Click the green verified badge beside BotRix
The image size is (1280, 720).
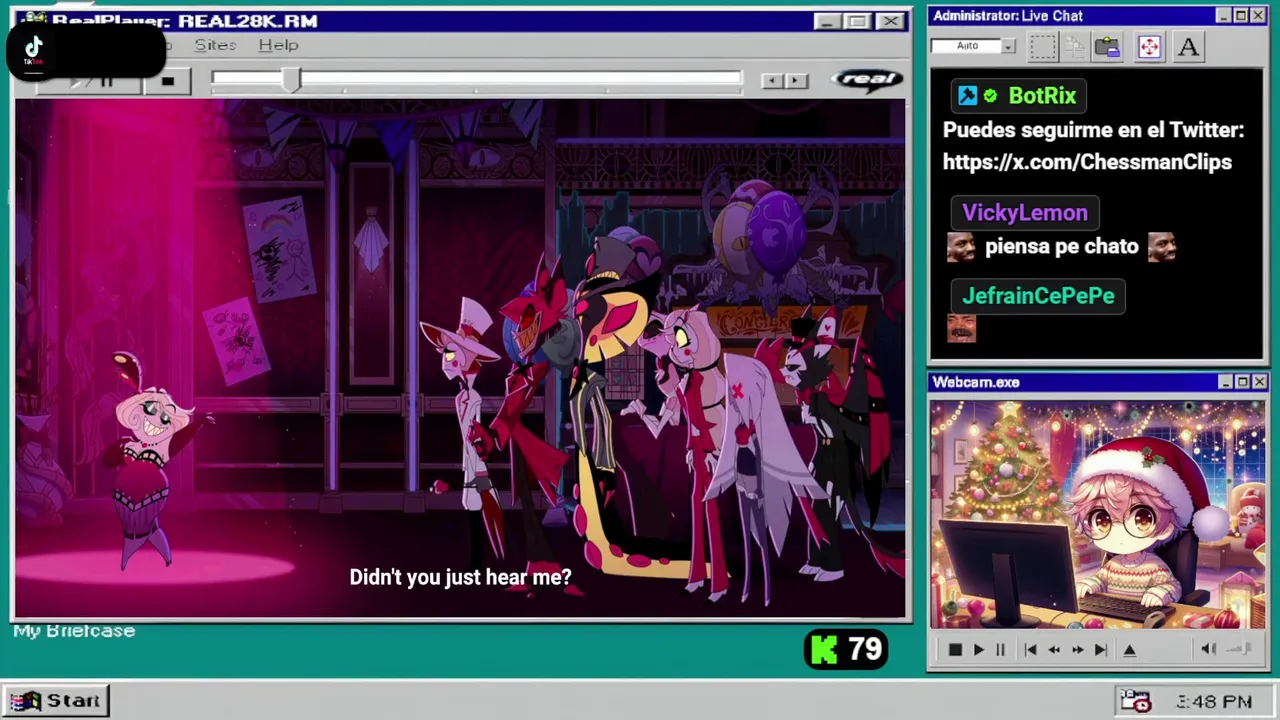[x=990, y=96]
